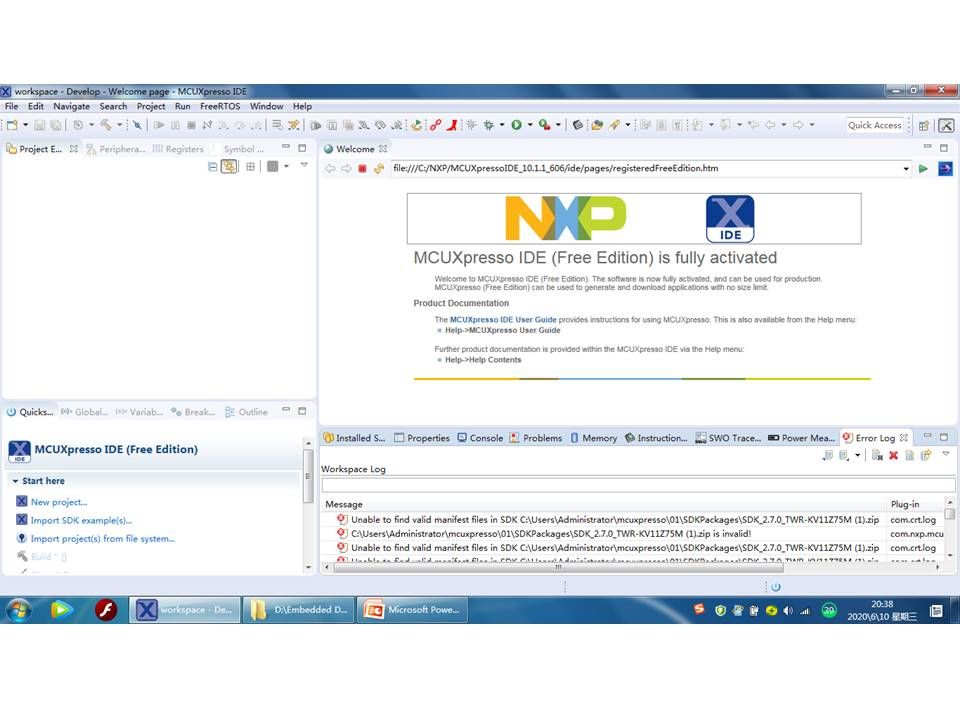Collapse the Start here section

pyautogui.click(x=15, y=481)
